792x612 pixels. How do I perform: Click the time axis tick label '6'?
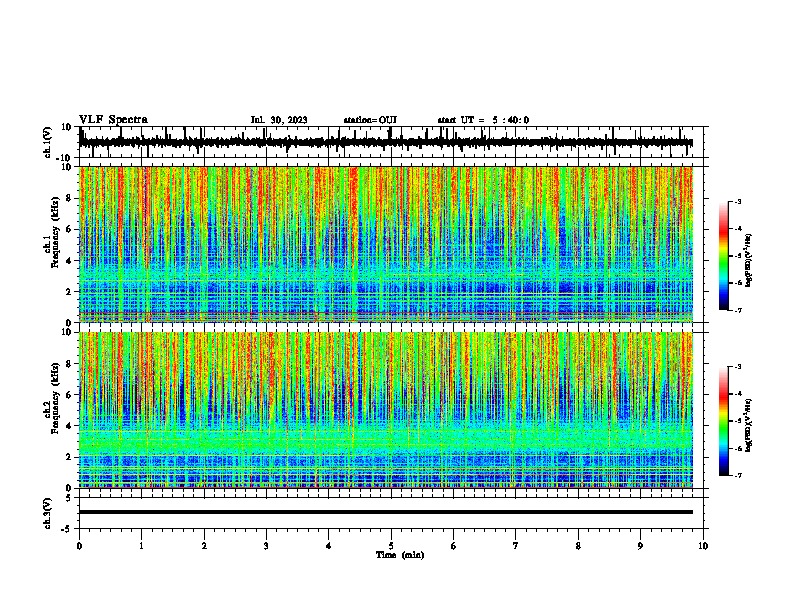coord(454,546)
